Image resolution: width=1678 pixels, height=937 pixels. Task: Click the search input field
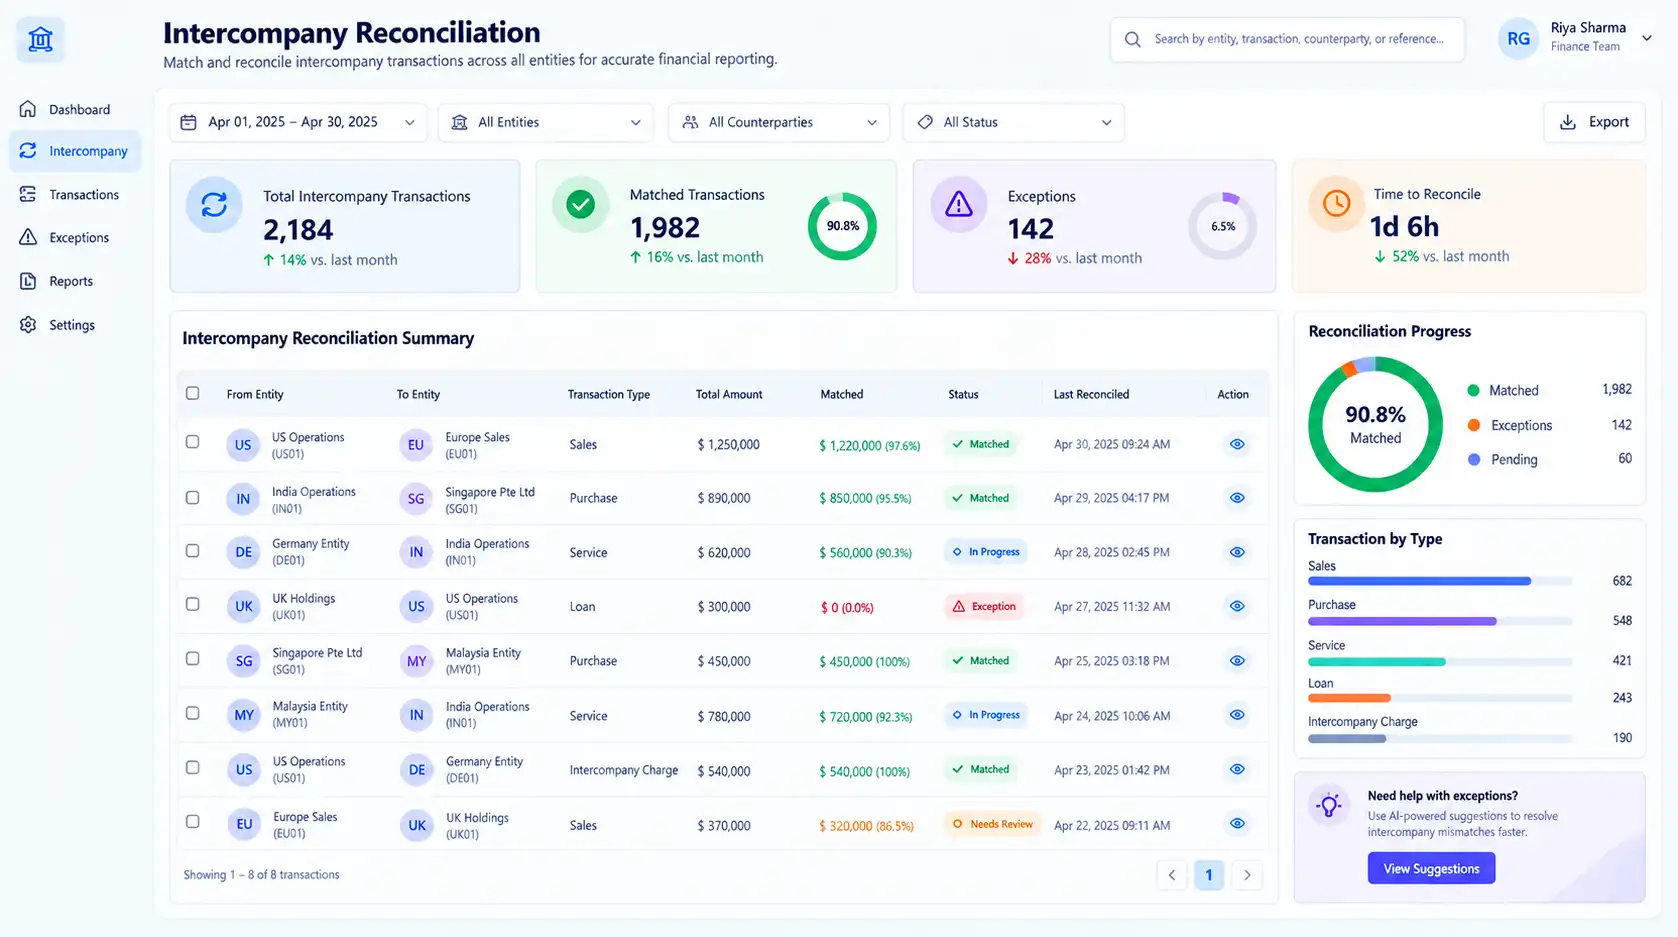point(1287,39)
